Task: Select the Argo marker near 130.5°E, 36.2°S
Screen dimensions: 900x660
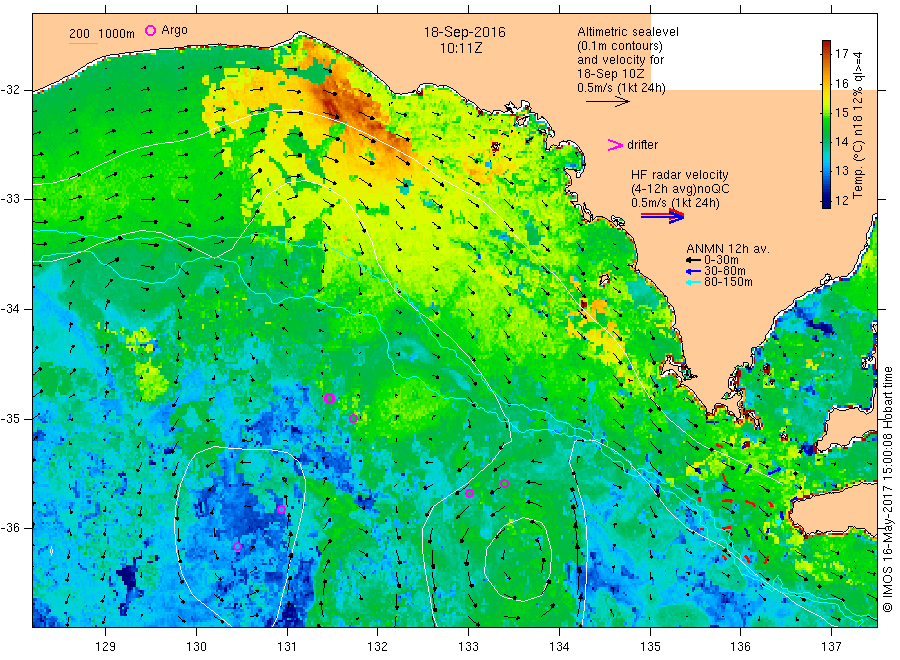Action: click(x=238, y=546)
